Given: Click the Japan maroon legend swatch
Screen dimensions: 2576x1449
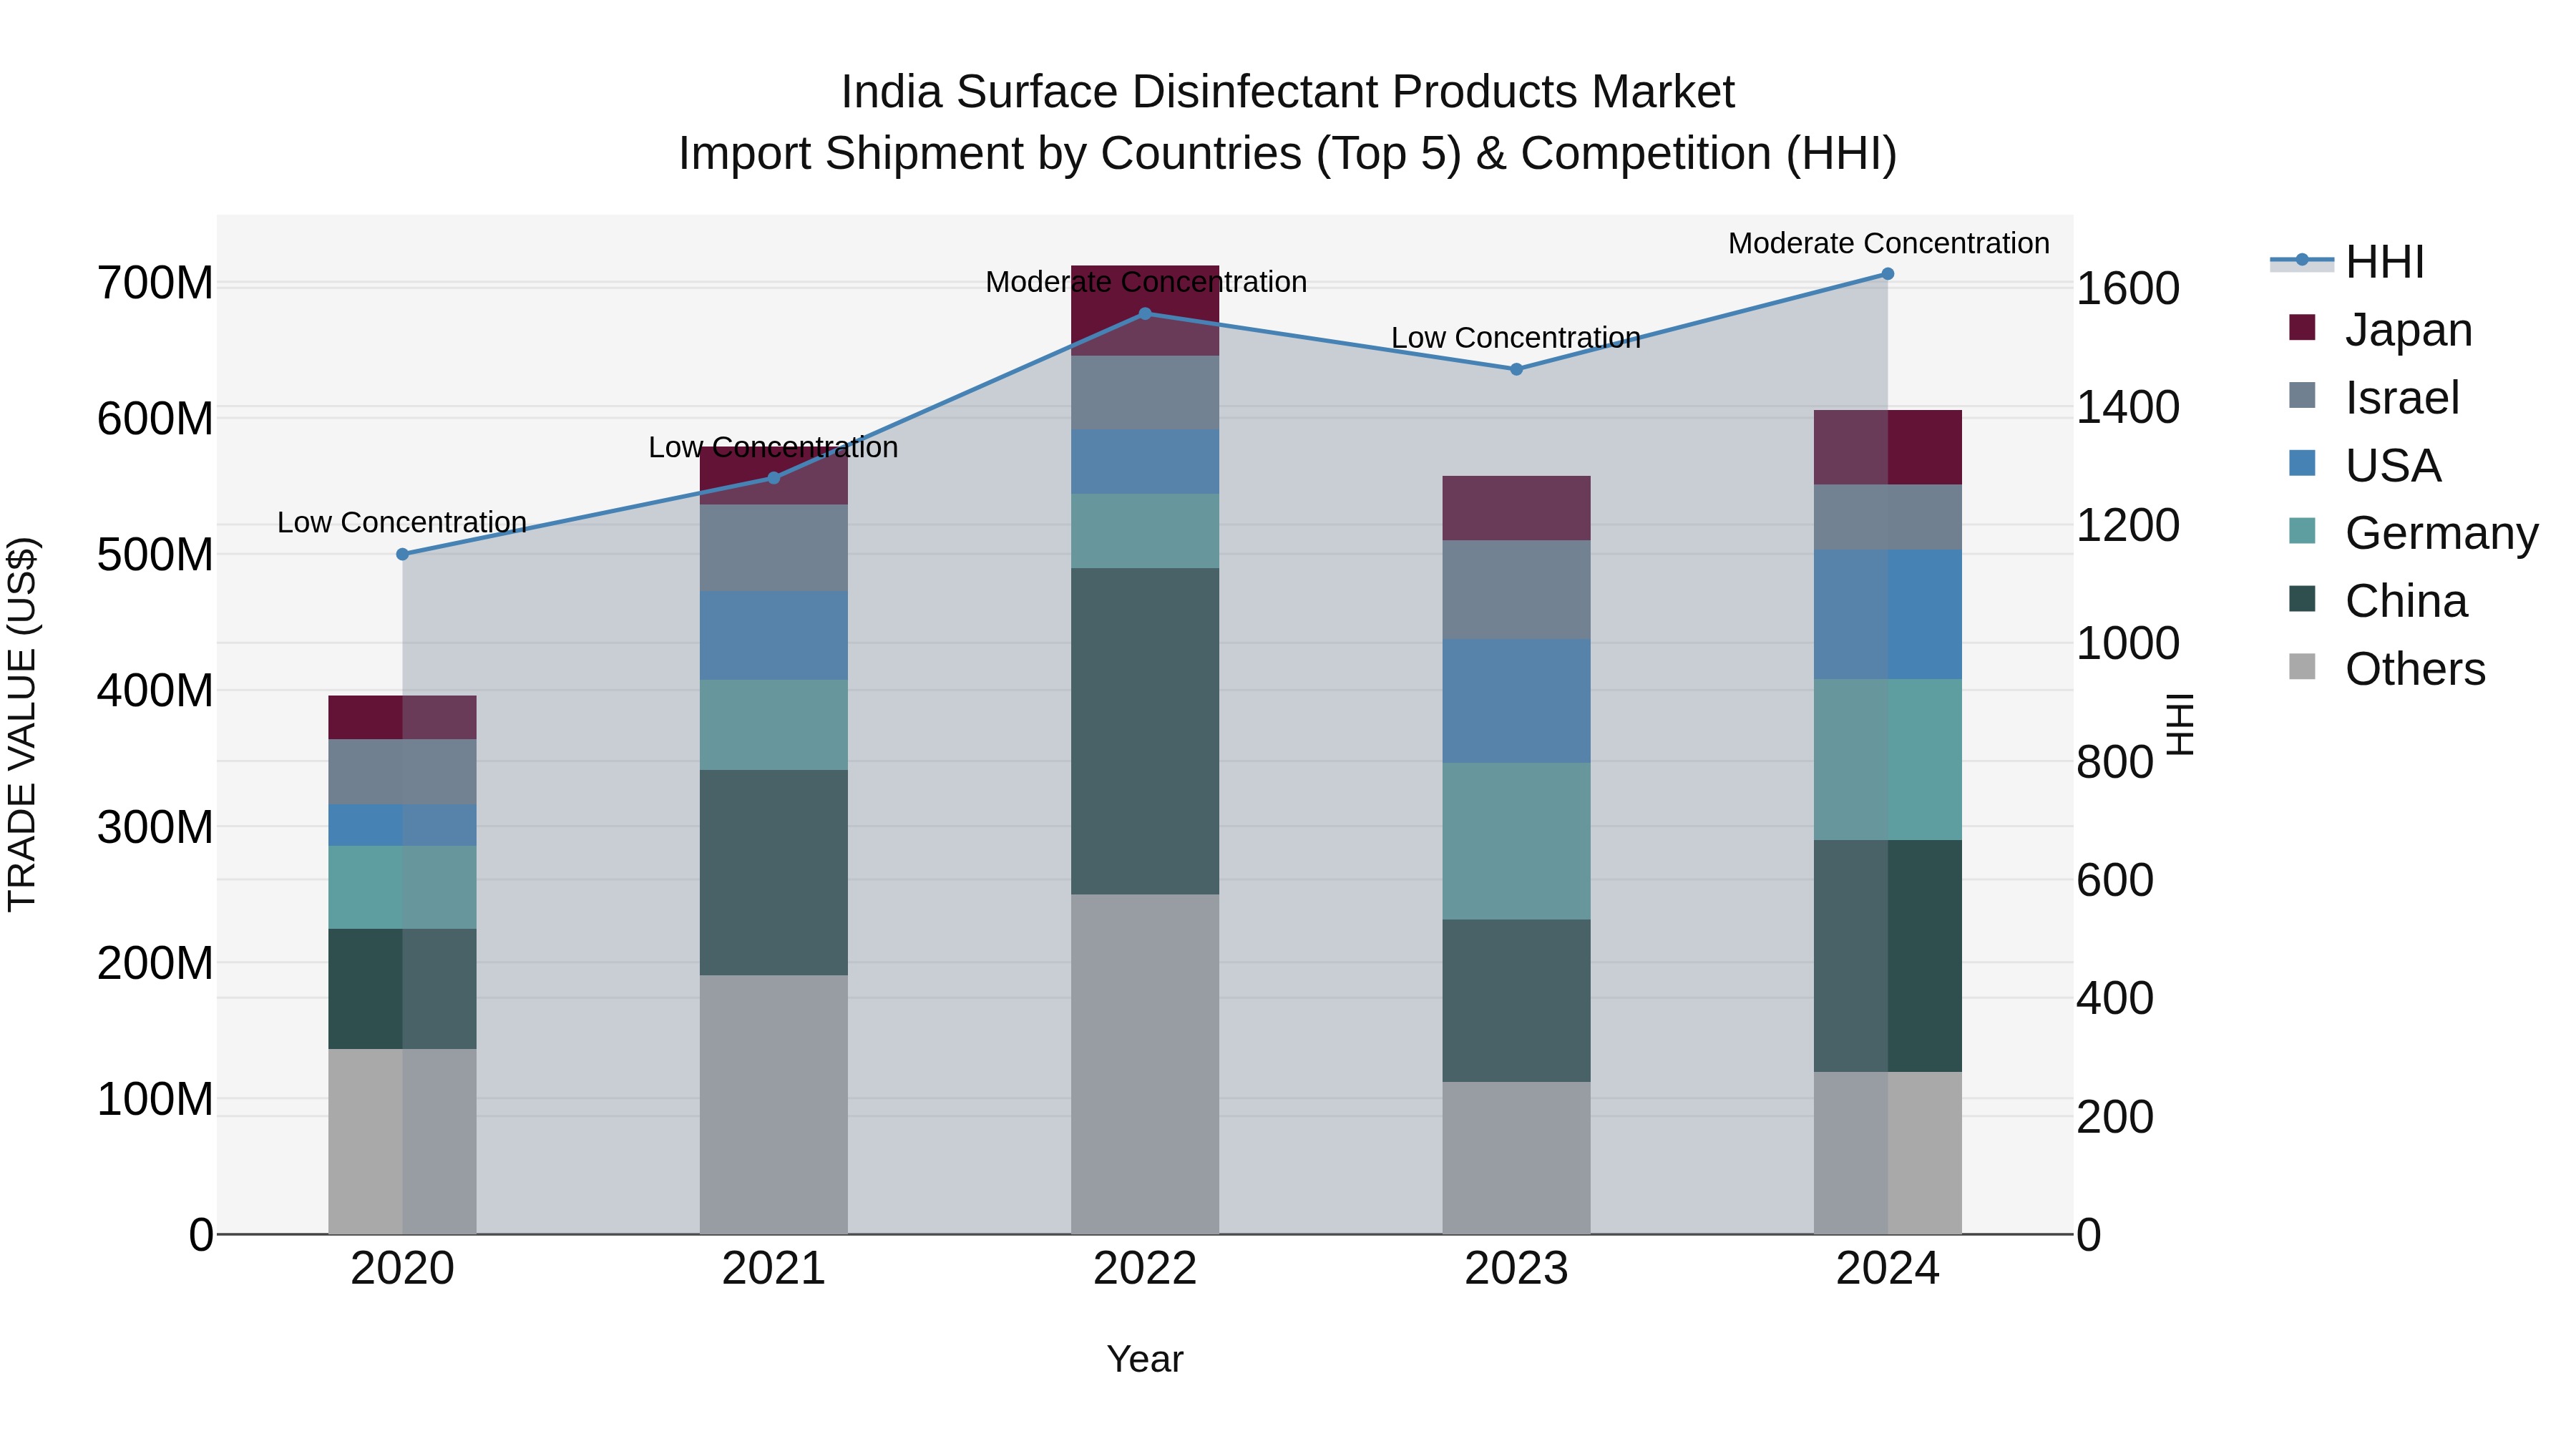Looking at the screenshot, I should 2302,327.
